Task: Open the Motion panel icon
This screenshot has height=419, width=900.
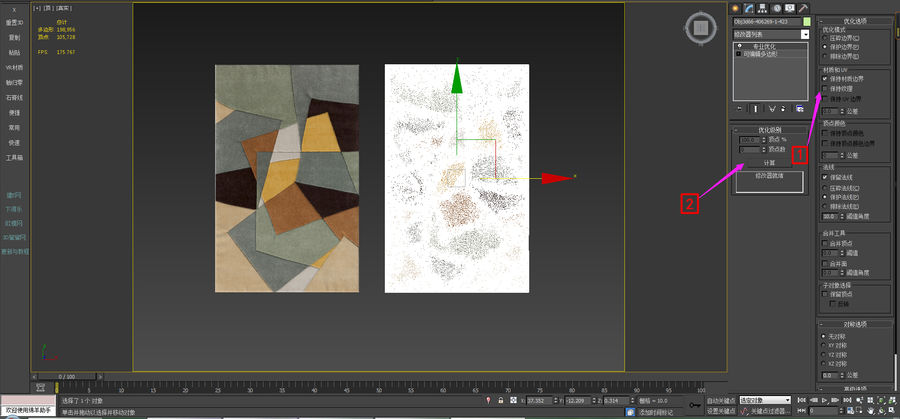Action: (x=777, y=8)
